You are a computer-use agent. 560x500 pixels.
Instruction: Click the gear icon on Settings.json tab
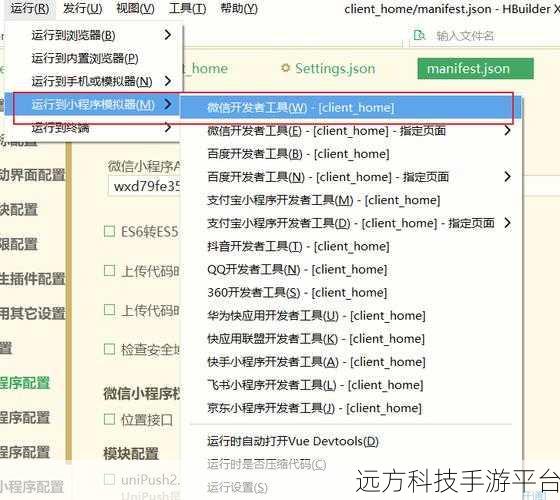pyautogui.click(x=285, y=68)
